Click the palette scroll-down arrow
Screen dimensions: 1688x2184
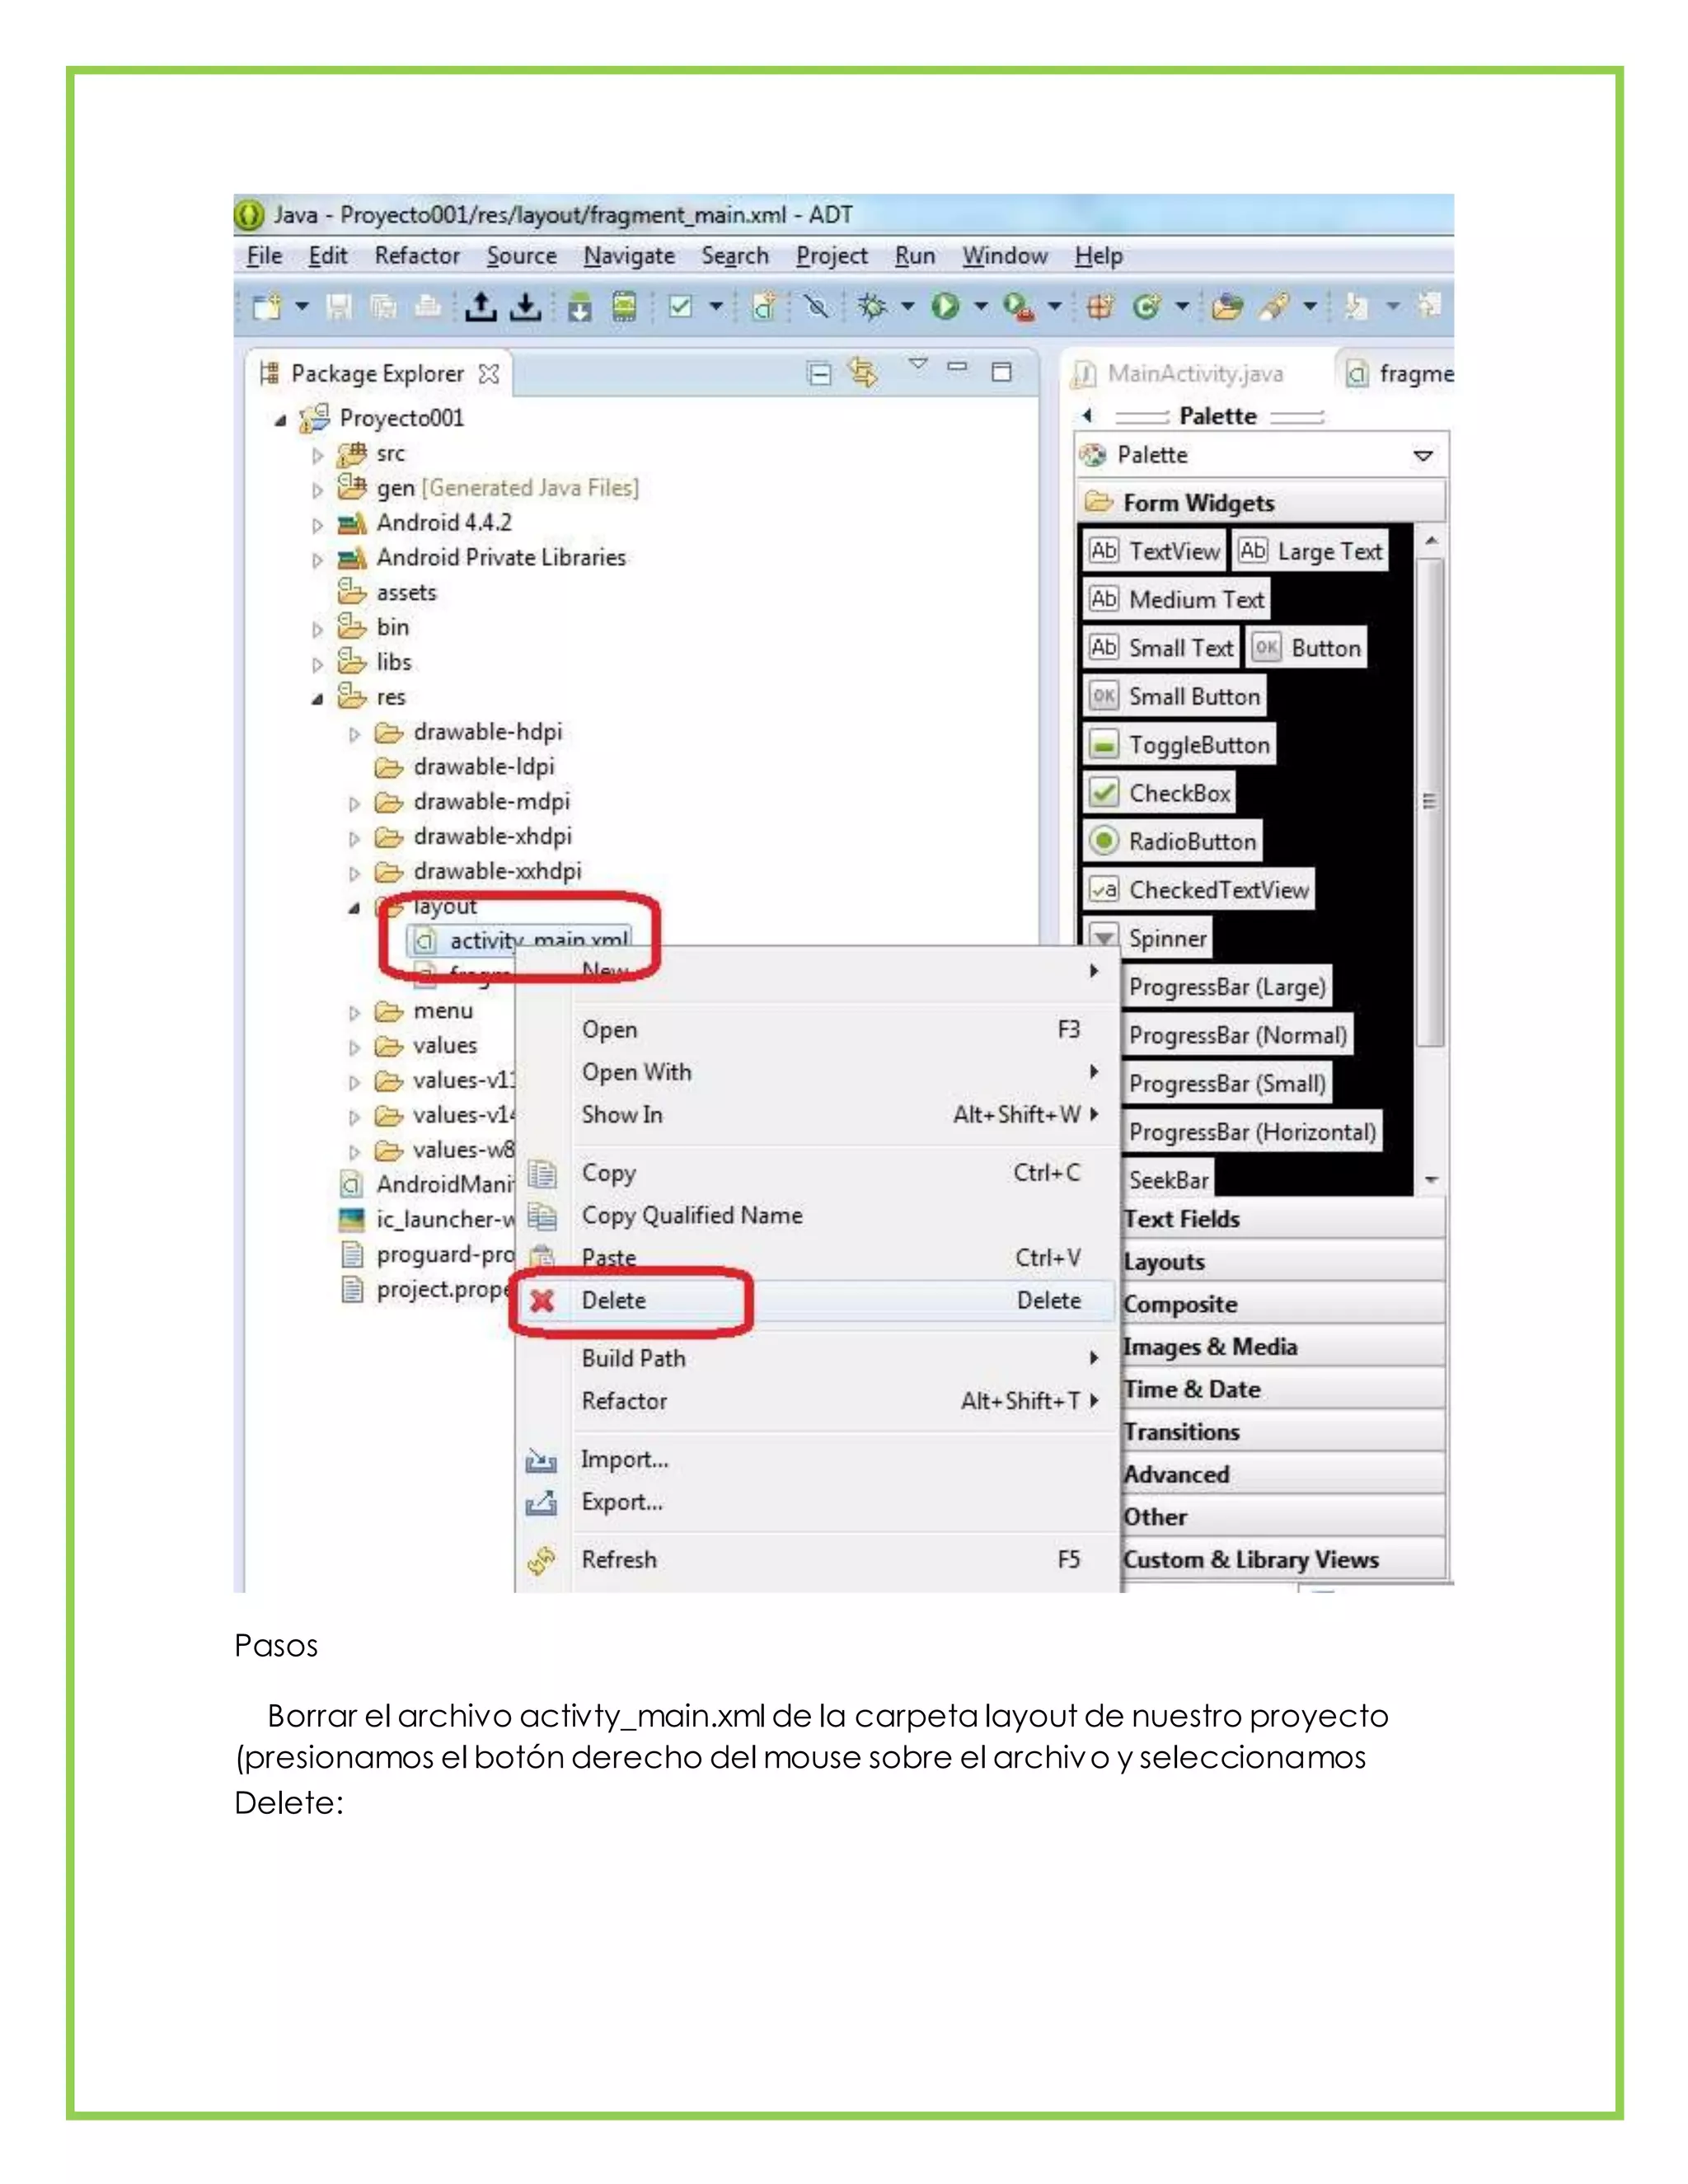tap(1431, 1181)
